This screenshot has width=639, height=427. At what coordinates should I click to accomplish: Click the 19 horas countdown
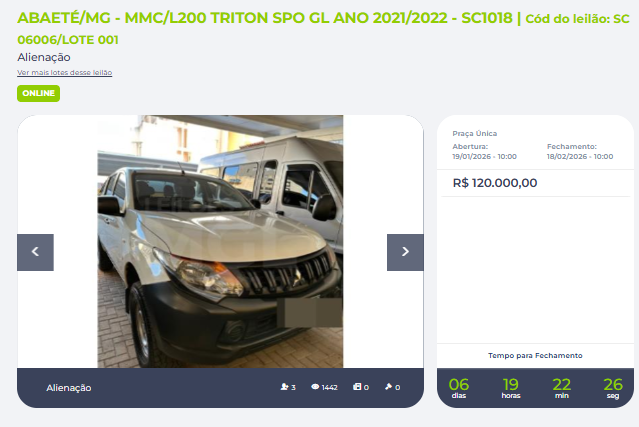[x=511, y=388]
